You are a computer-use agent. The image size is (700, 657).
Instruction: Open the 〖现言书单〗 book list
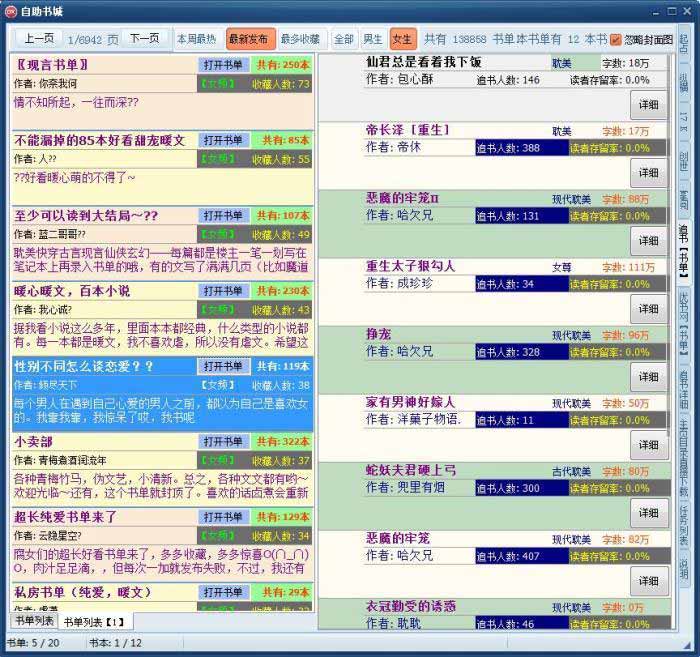222,65
